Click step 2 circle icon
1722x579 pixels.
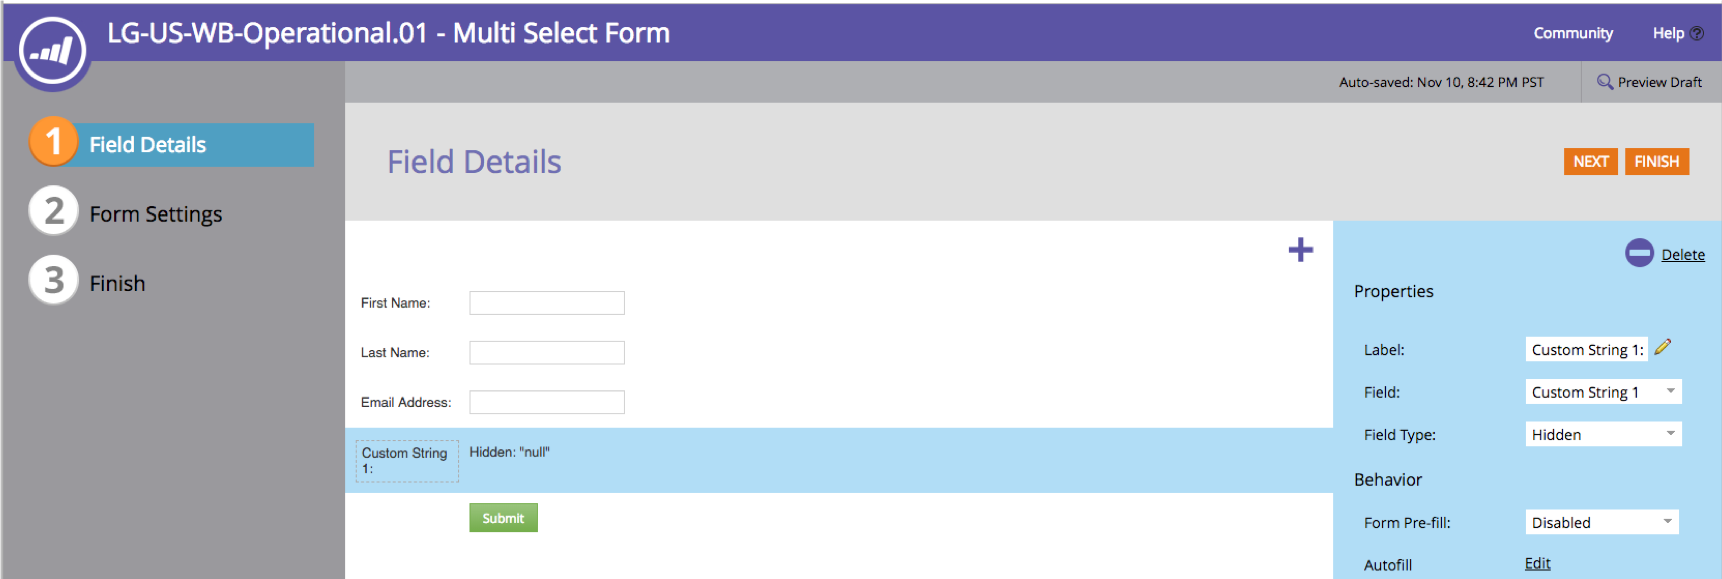point(54,211)
